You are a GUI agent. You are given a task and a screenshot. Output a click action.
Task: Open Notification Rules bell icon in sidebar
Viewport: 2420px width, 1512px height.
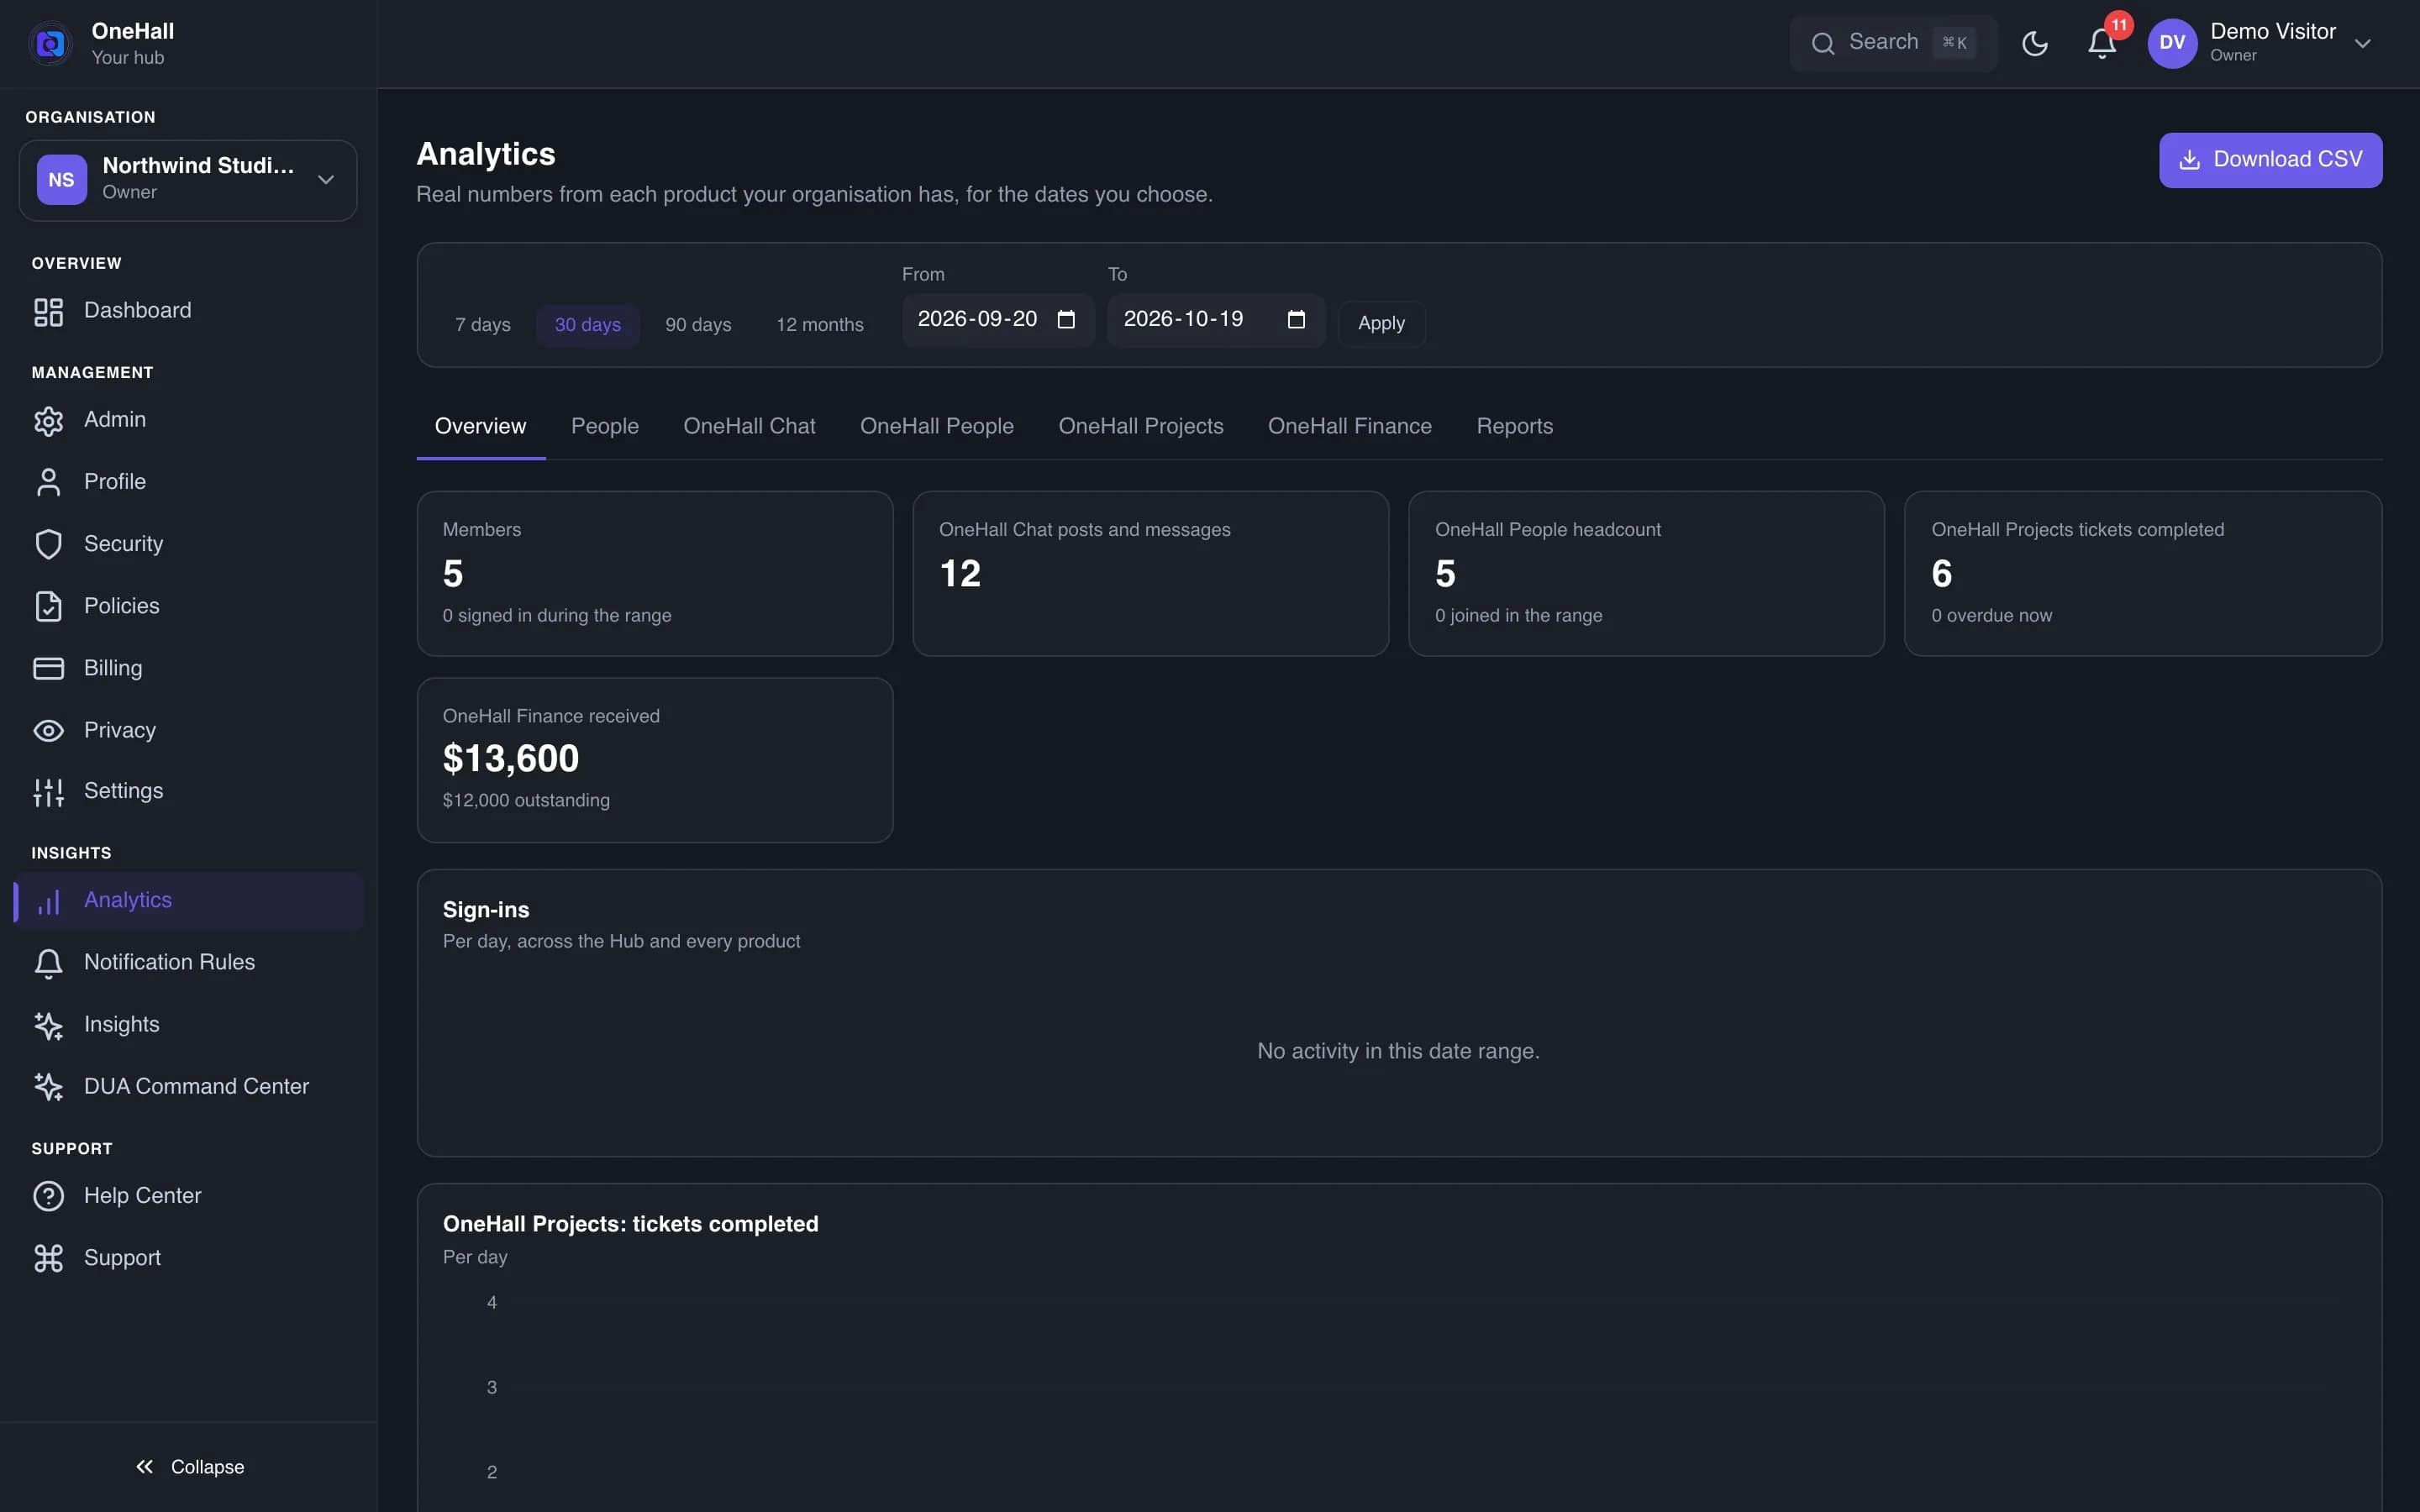pos(48,963)
